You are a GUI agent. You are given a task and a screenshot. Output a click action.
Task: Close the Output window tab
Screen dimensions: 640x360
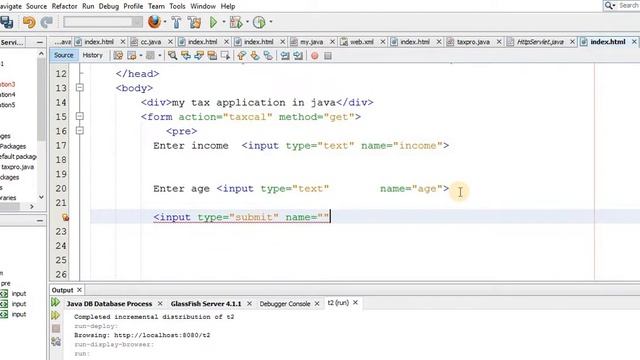79,290
